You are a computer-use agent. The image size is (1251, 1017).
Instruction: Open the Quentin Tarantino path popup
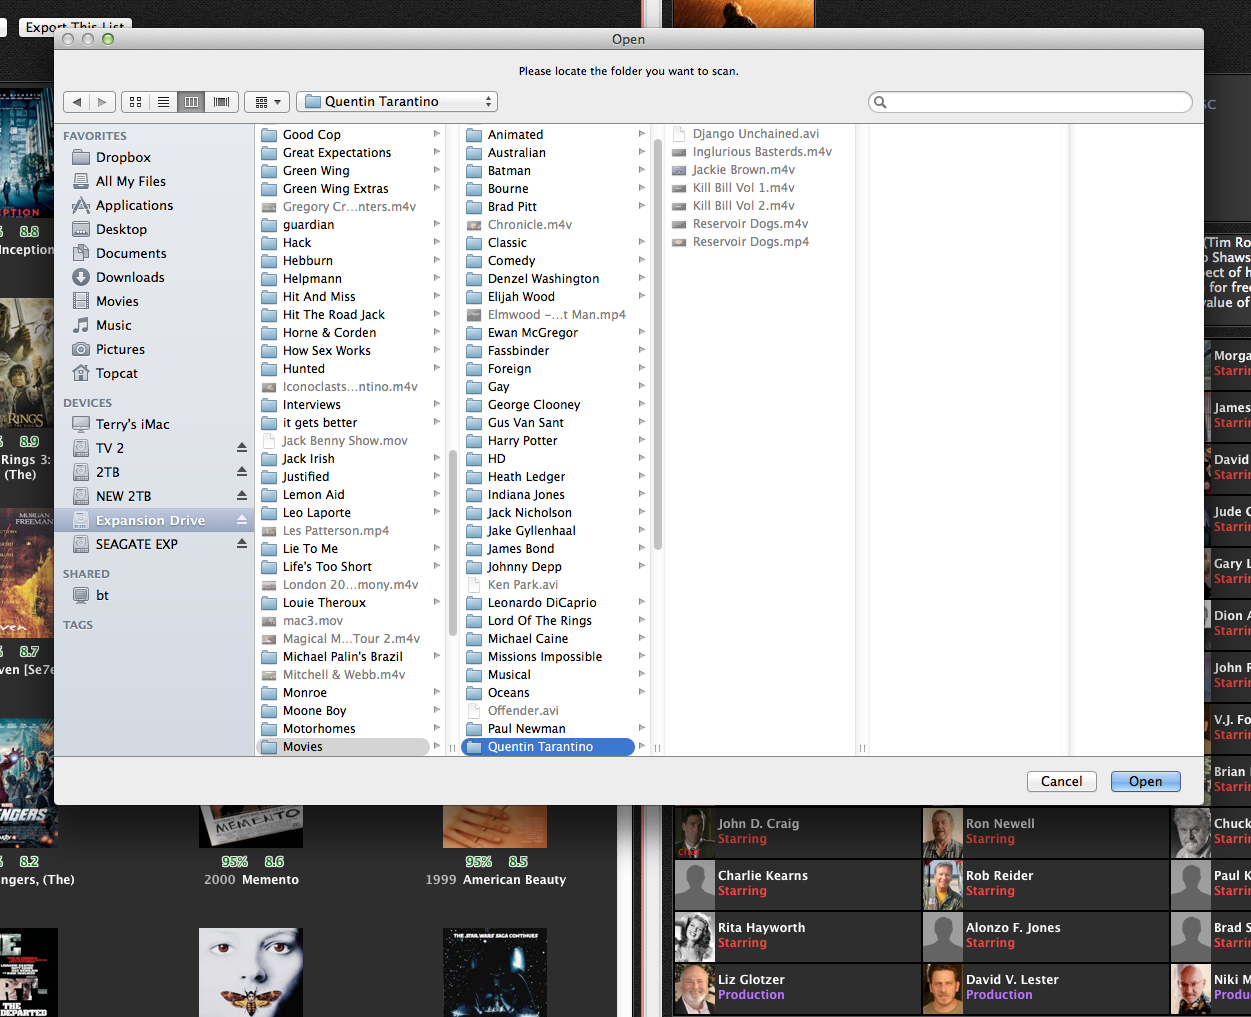coord(397,102)
